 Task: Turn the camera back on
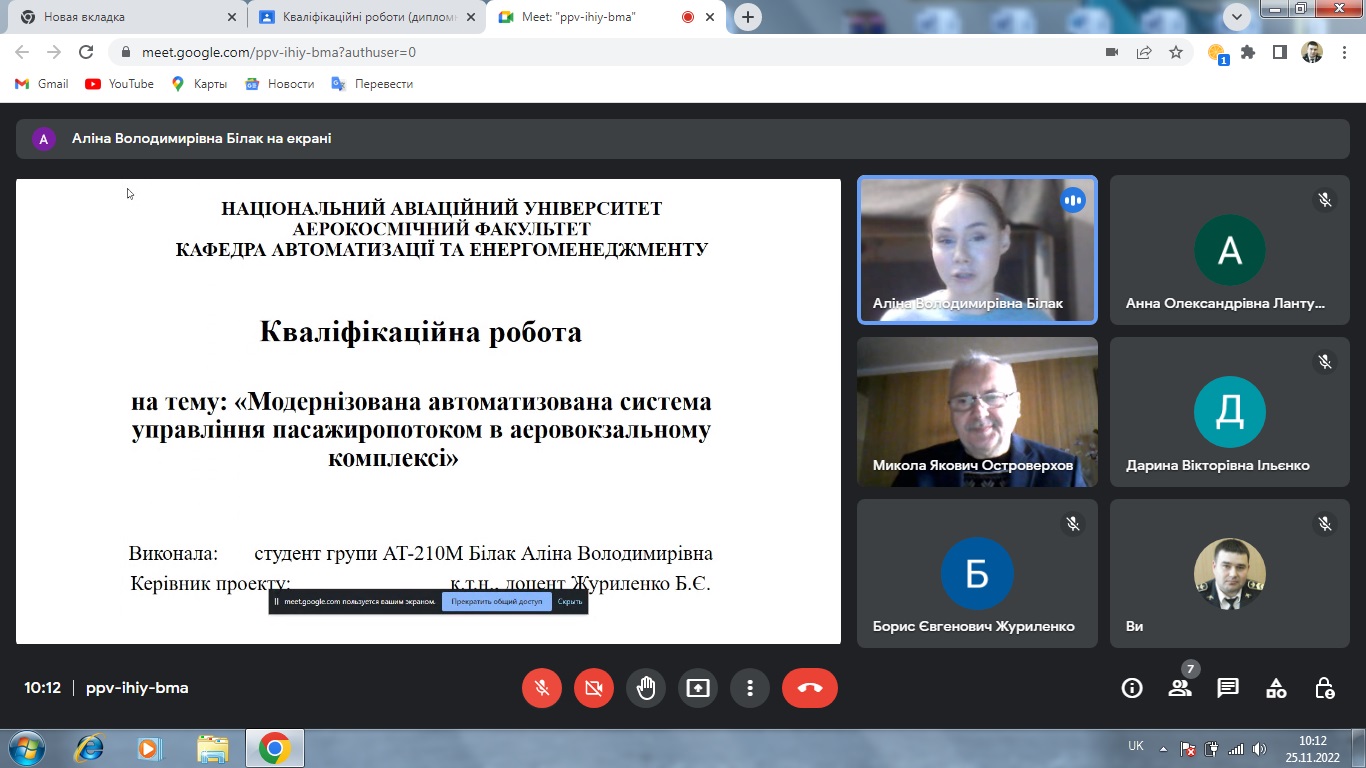coord(594,688)
